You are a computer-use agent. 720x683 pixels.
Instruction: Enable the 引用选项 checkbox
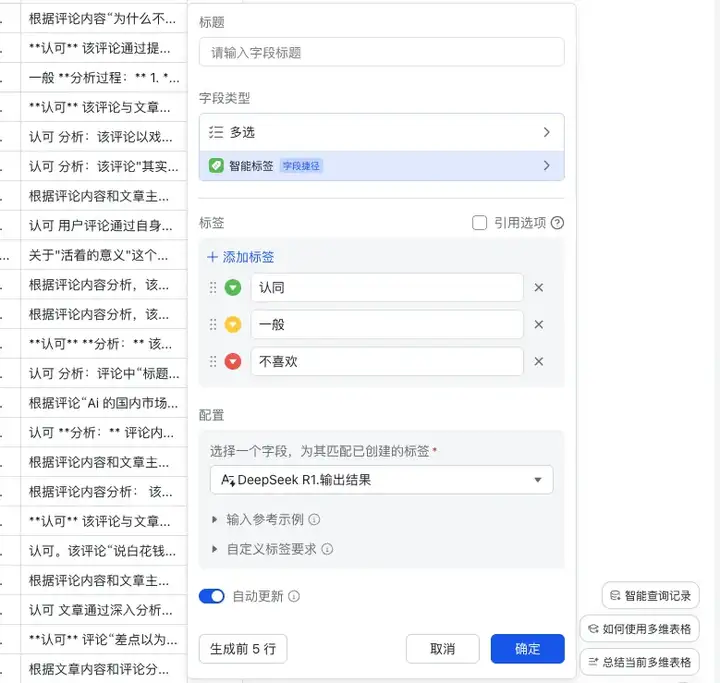pyautogui.click(x=479, y=223)
